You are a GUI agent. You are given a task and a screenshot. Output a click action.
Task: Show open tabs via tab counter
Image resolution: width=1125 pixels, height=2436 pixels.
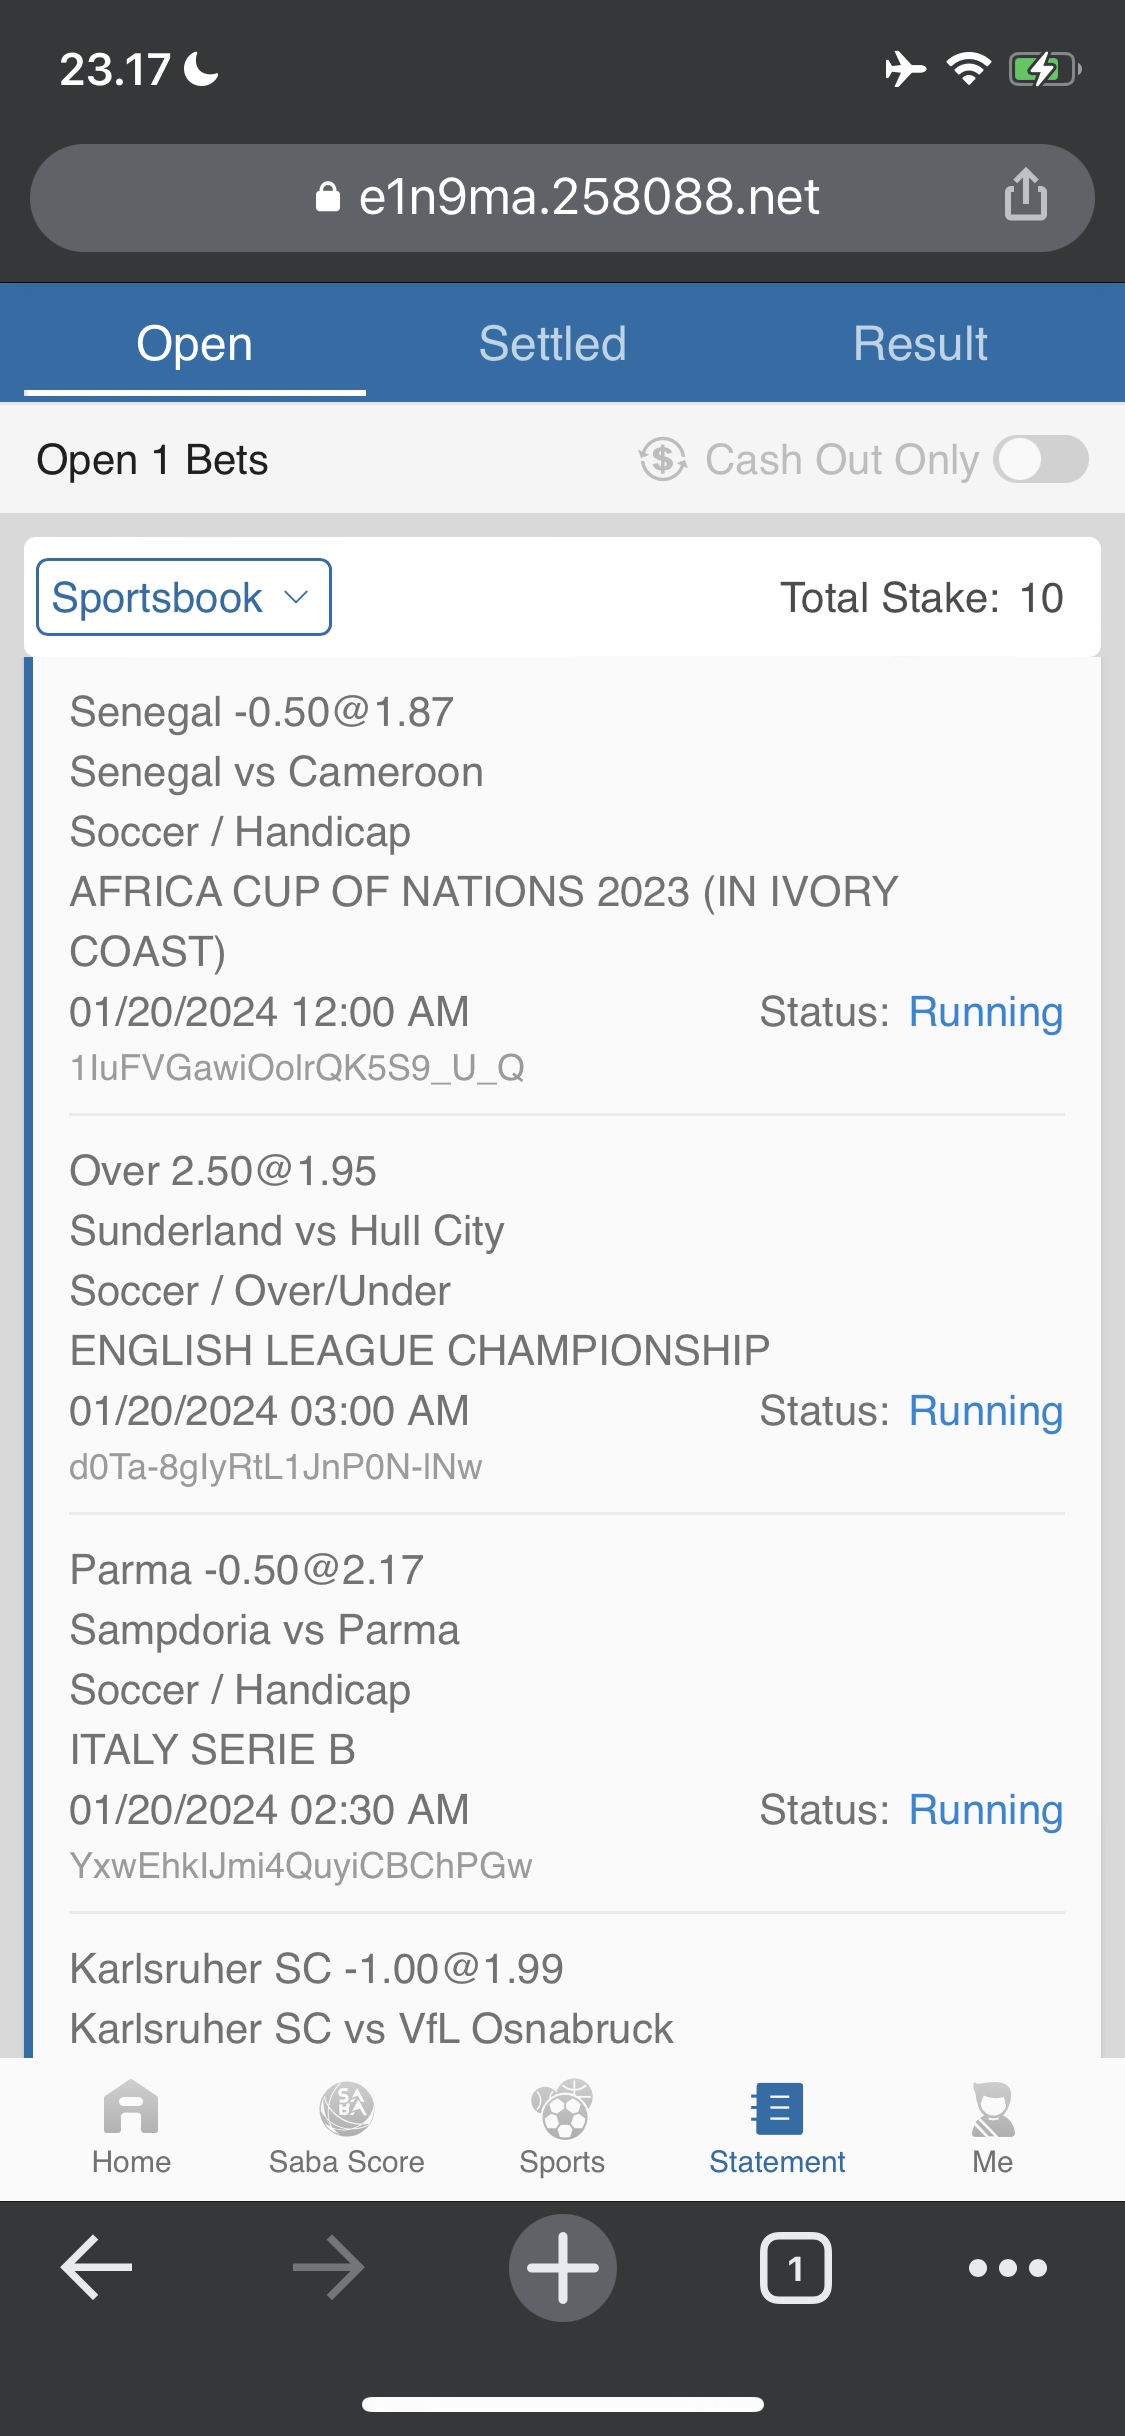795,2268
